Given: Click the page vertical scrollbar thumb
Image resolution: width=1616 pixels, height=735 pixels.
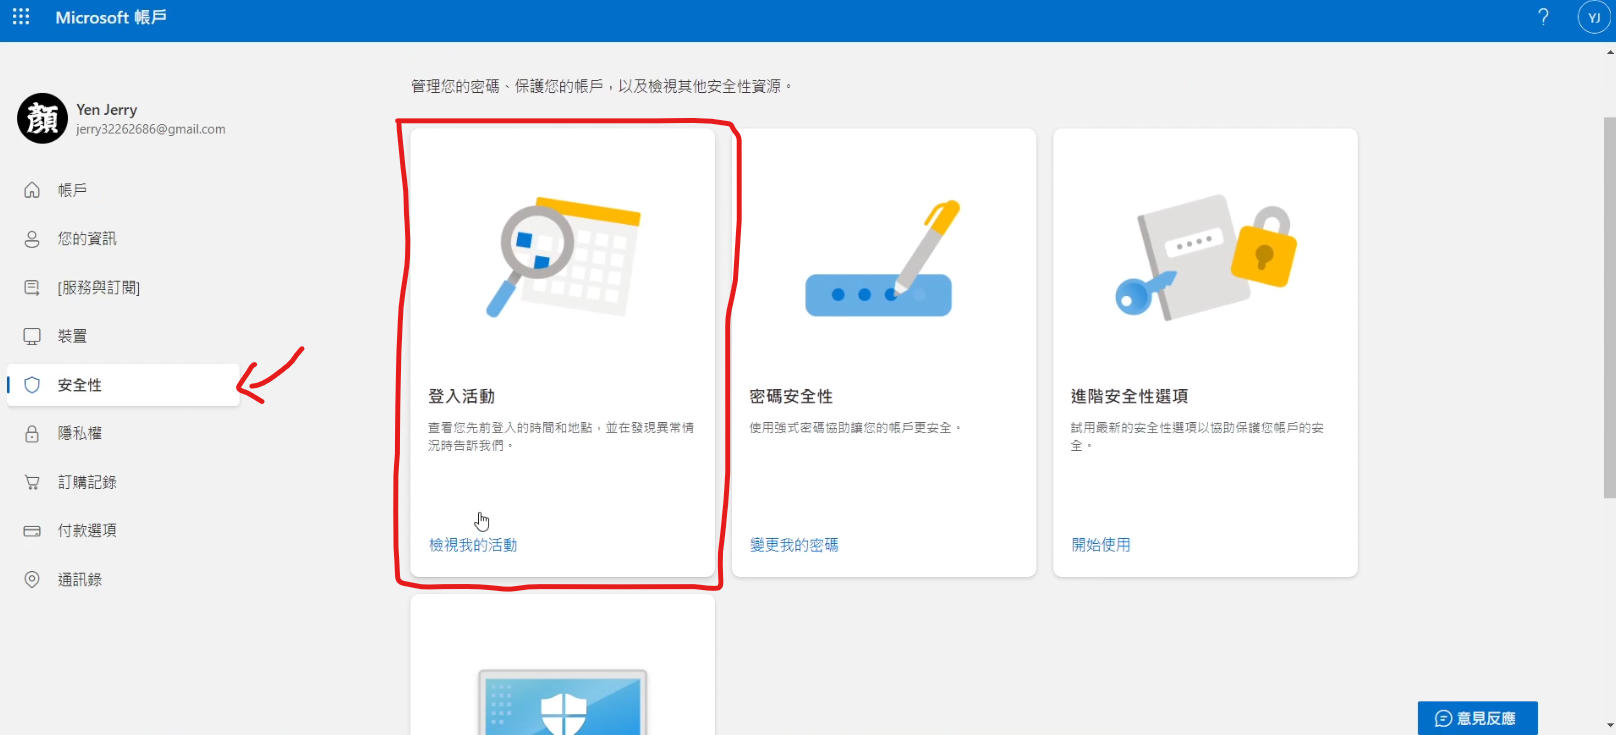Looking at the screenshot, I should 1609,307.
